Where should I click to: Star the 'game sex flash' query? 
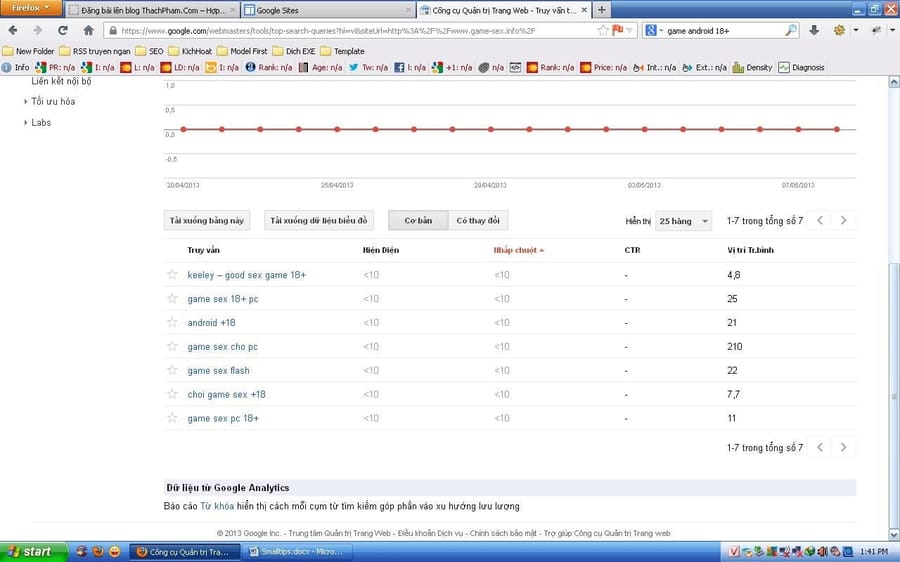click(172, 370)
